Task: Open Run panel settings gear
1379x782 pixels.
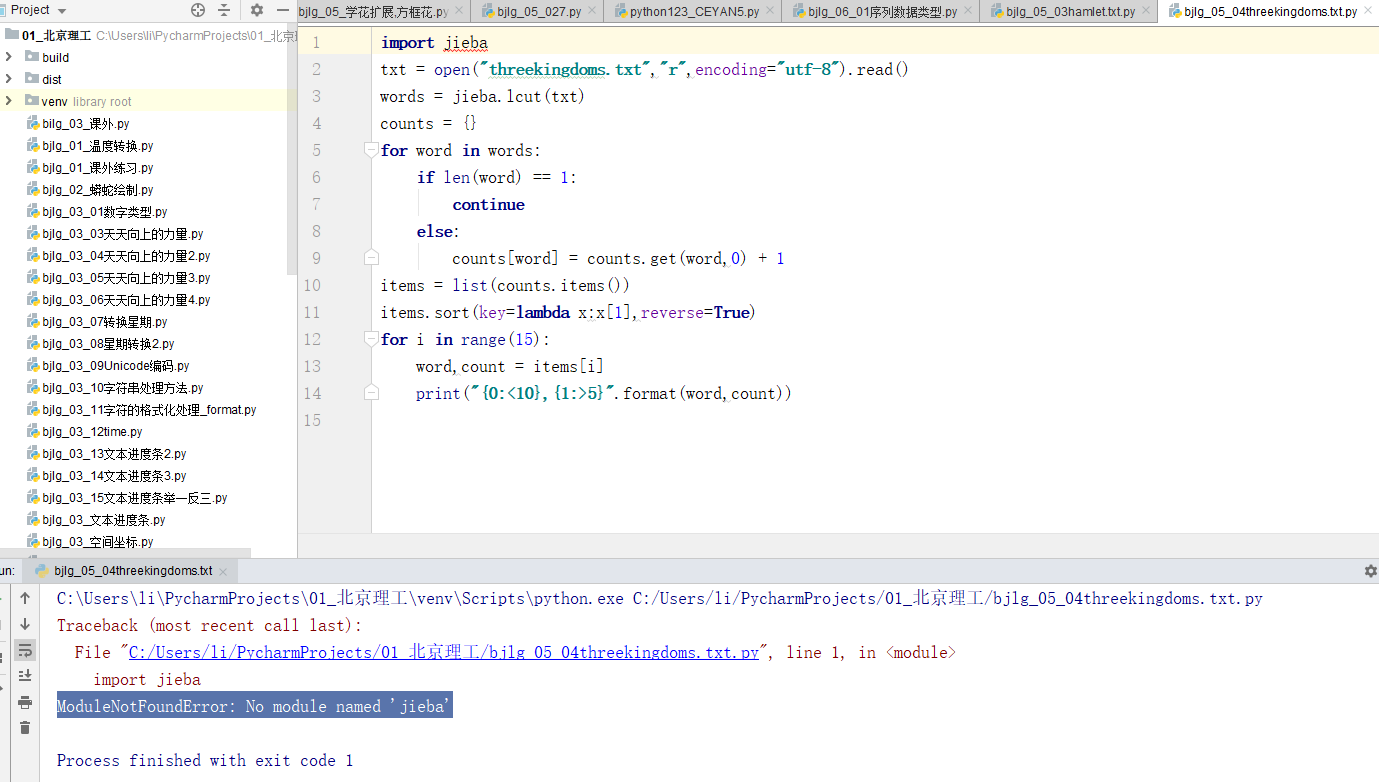Action: [x=1371, y=571]
